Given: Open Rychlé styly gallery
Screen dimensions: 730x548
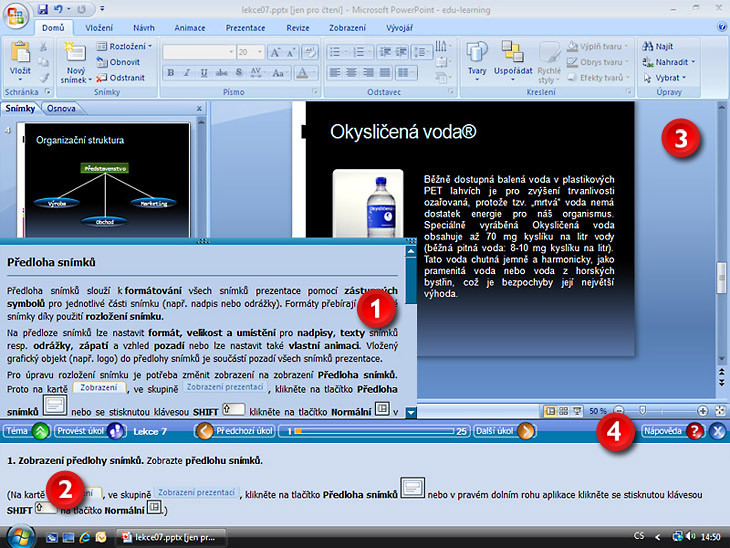Looking at the screenshot, I should (x=549, y=63).
